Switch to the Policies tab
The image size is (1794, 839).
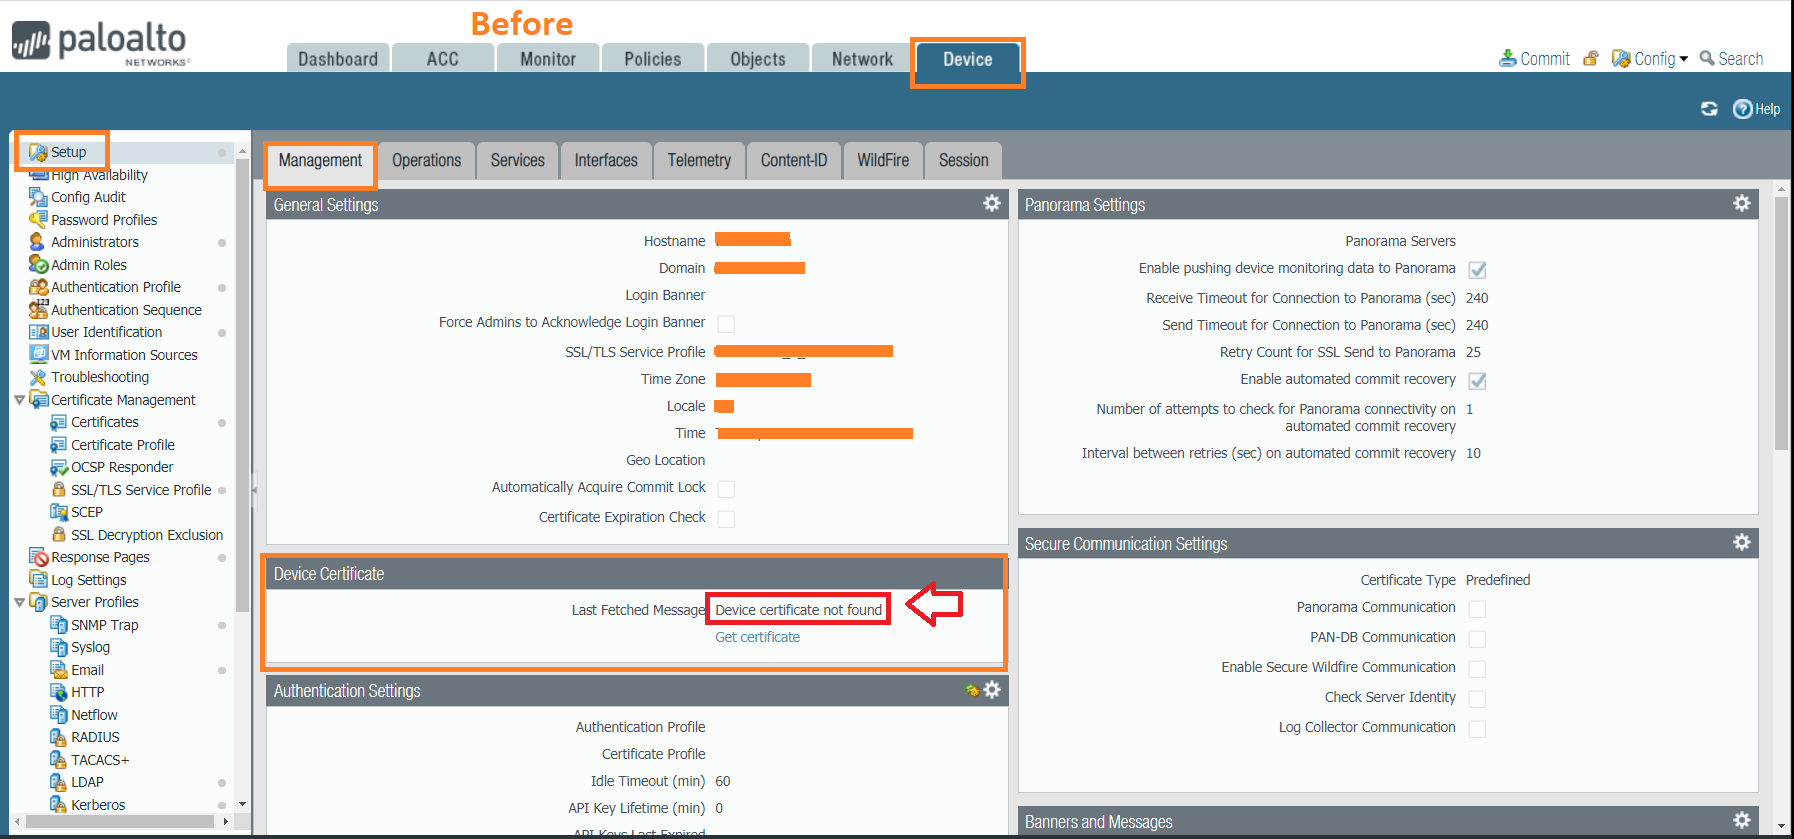(x=653, y=59)
